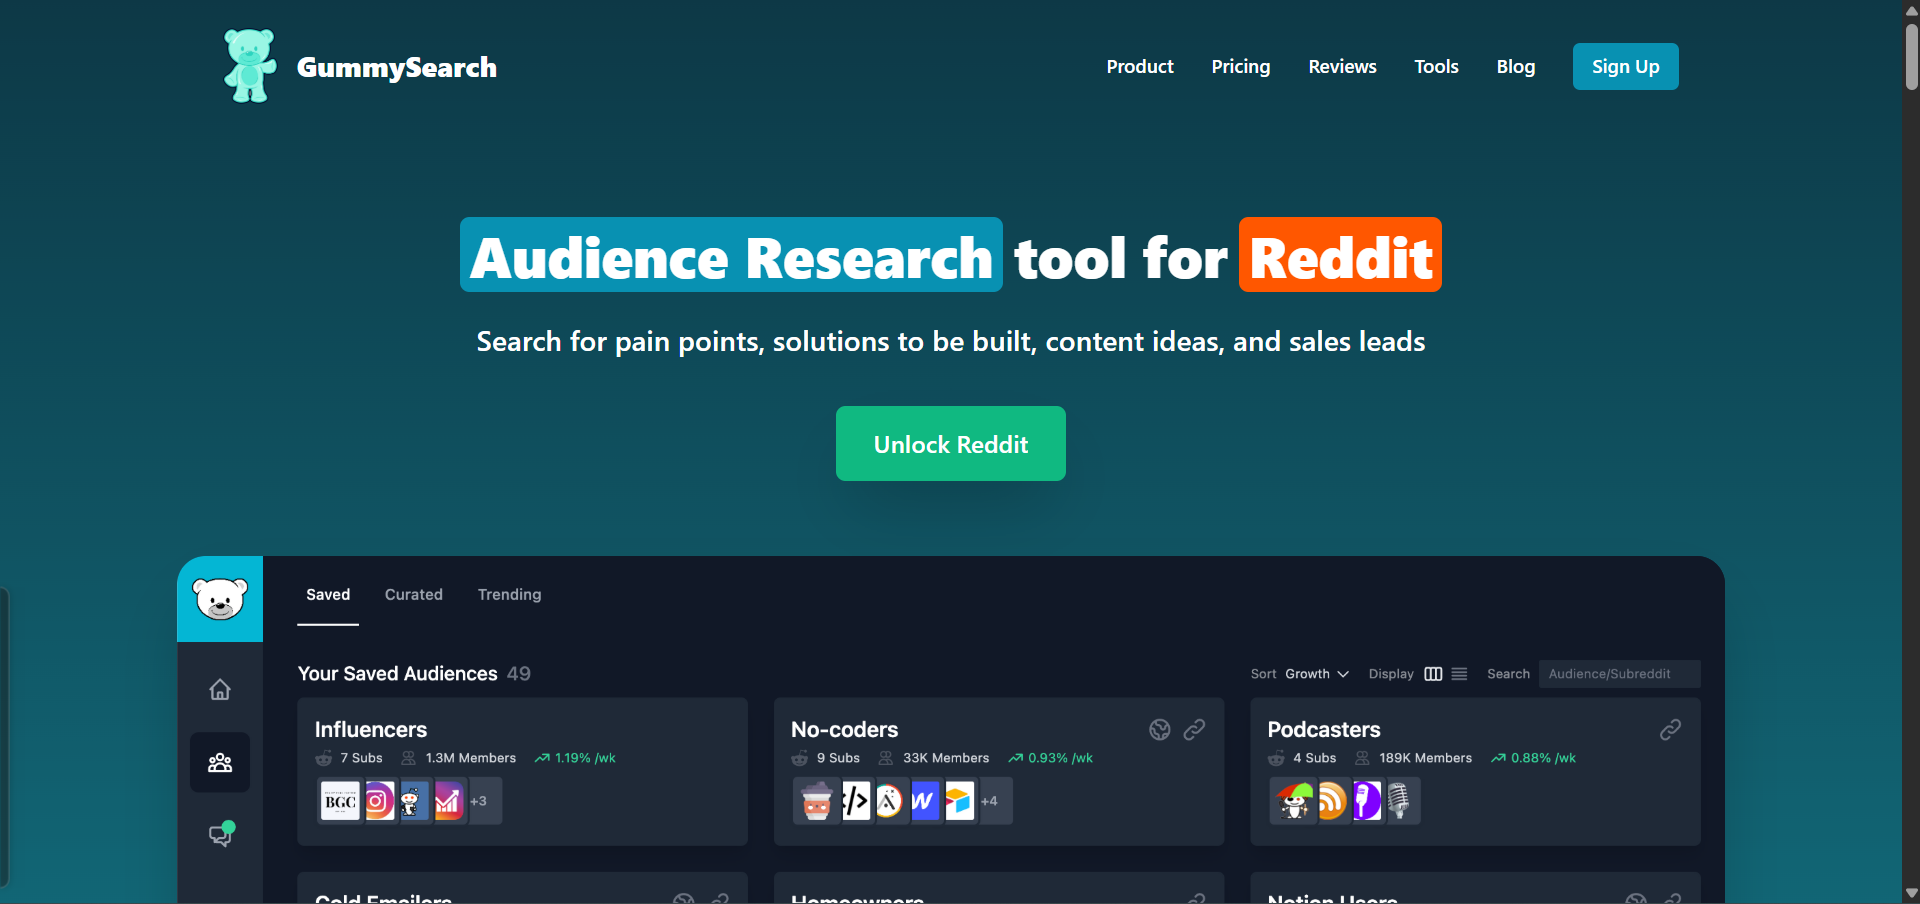1920x904 pixels.
Task: Show the +3 more subs in Influencers
Action: [x=479, y=801]
